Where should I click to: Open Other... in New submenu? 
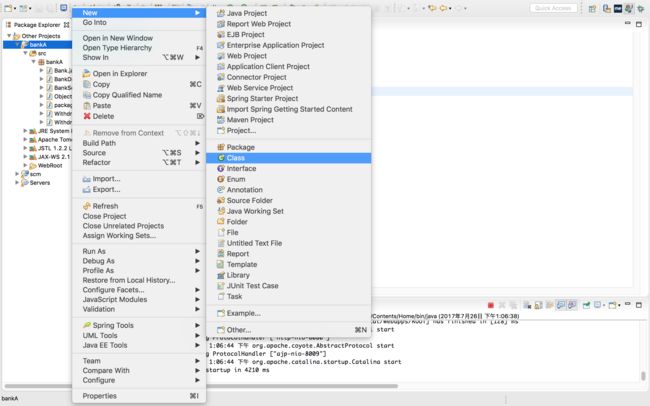click(x=288, y=330)
